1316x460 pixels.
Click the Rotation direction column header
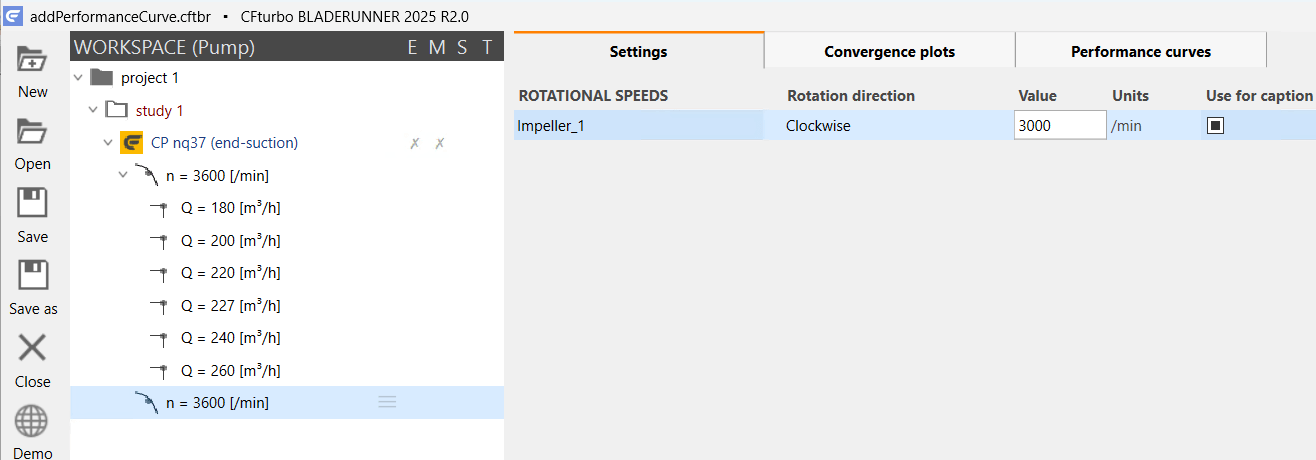pyautogui.click(x=851, y=96)
